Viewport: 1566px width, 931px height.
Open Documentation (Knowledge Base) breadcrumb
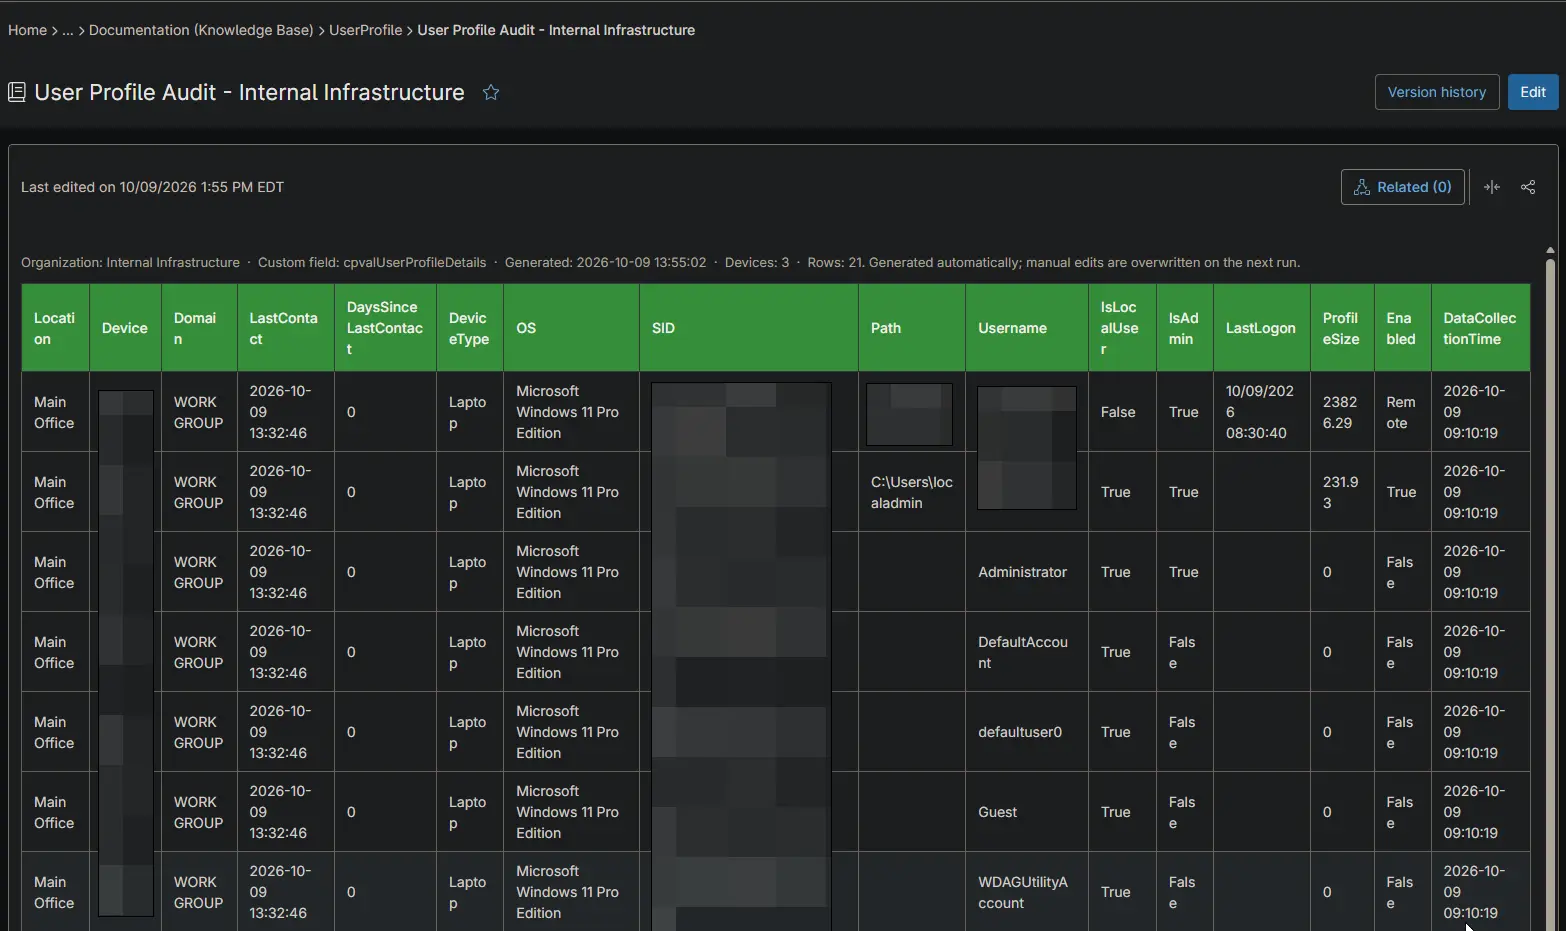coord(201,30)
